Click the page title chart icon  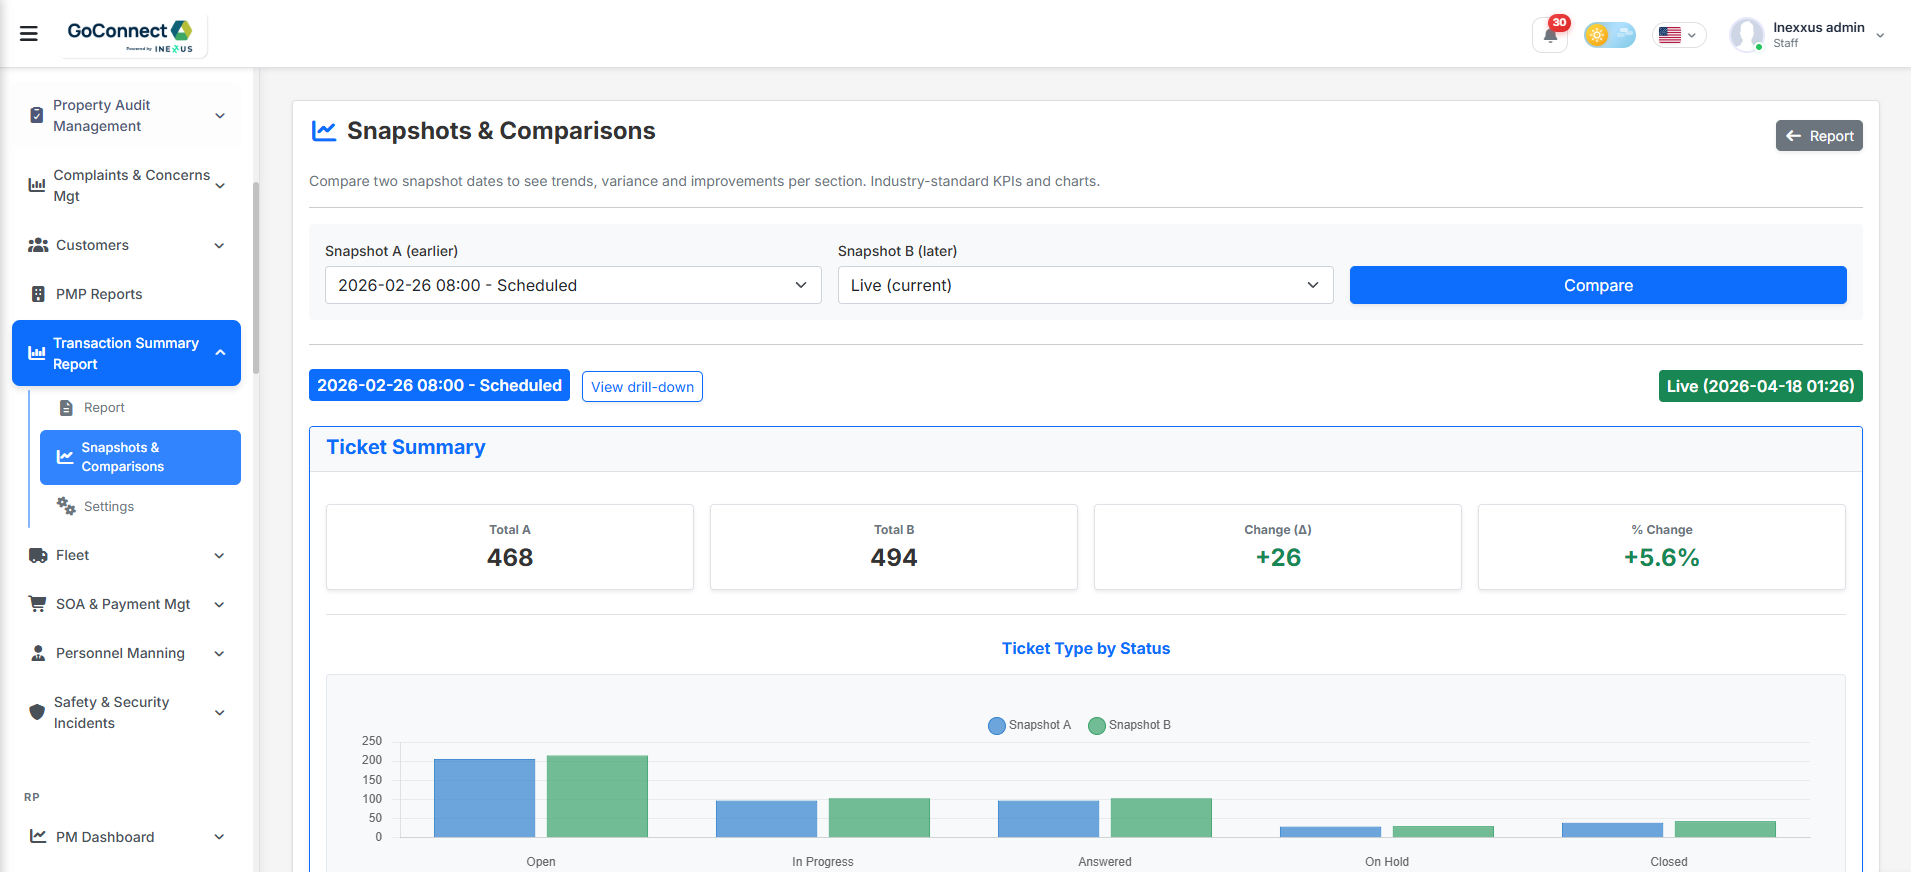[324, 131]
